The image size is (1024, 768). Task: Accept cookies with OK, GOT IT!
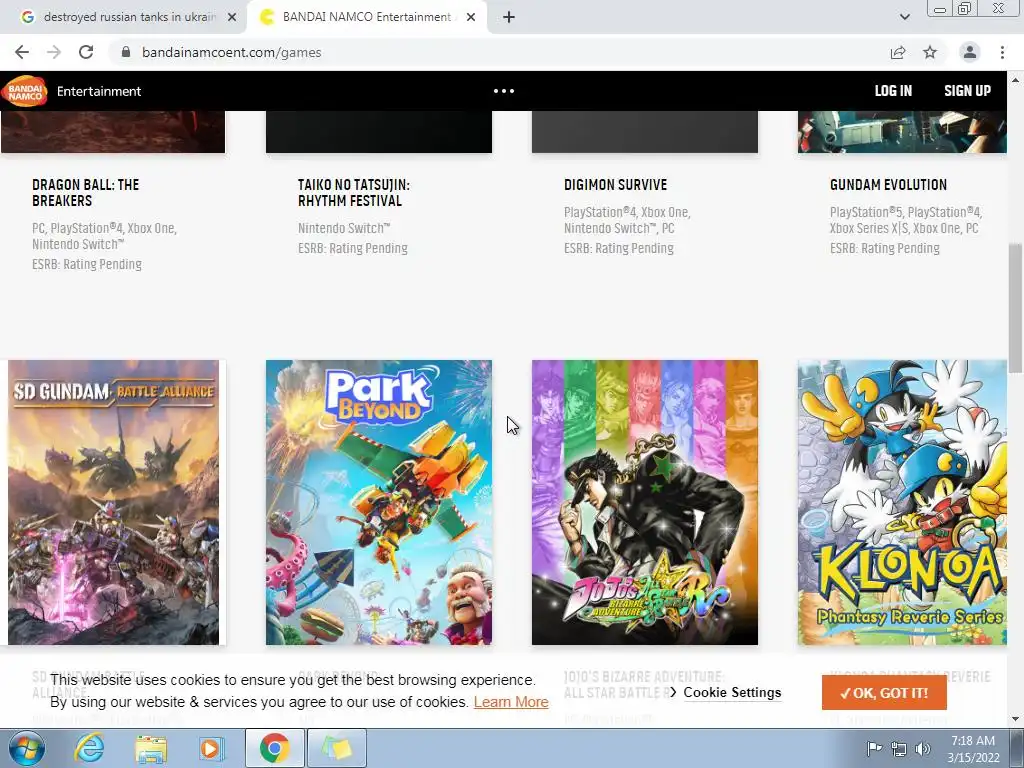(x=884, y=693)
